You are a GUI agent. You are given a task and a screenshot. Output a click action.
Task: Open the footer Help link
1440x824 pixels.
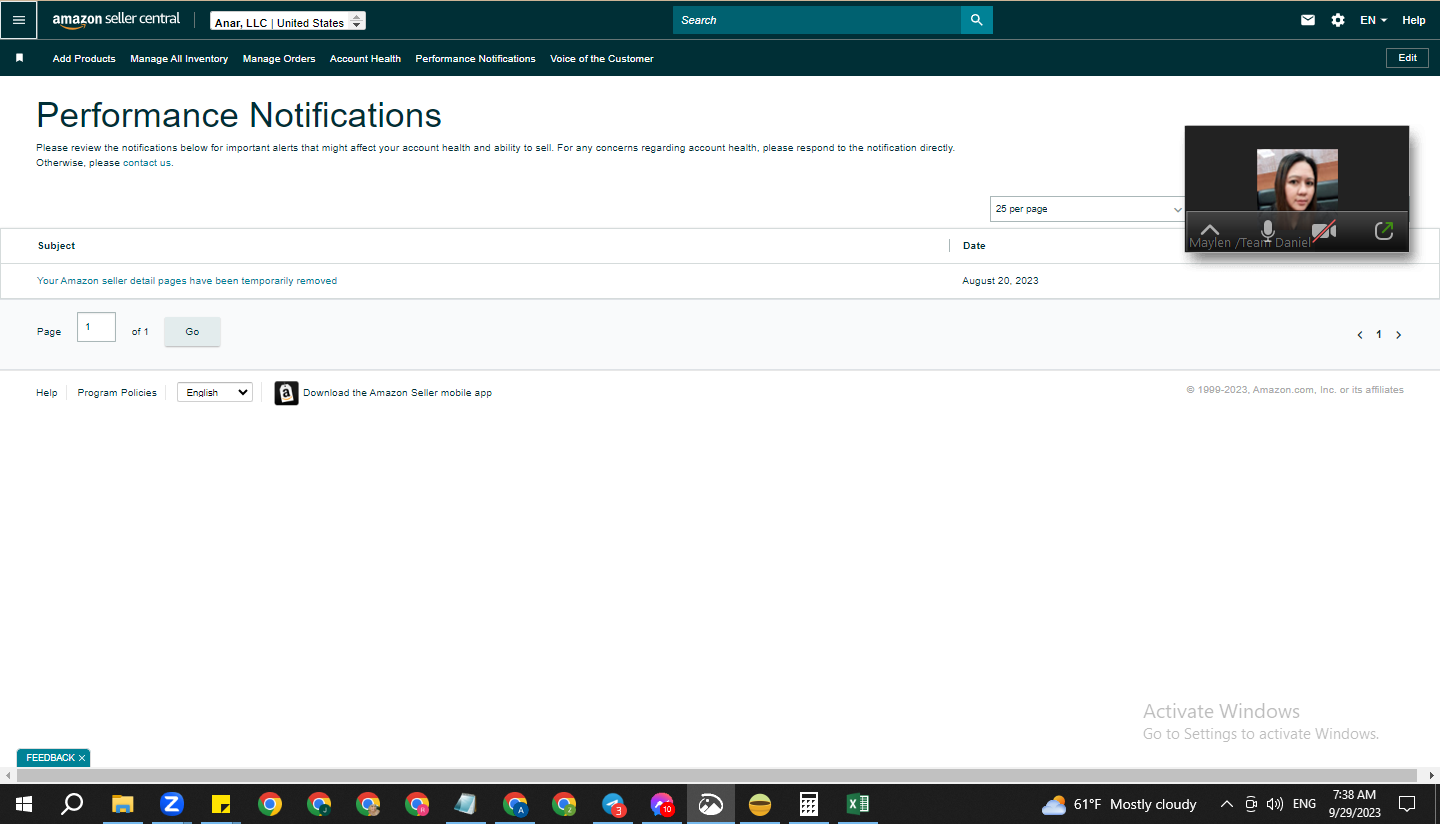[x=47, y=393]
